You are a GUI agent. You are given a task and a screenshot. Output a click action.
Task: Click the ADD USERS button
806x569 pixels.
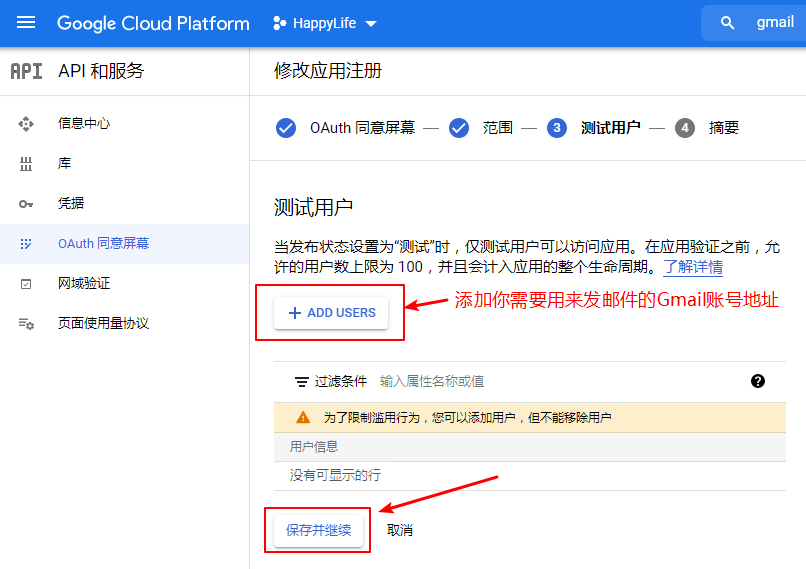pos(331,313)
